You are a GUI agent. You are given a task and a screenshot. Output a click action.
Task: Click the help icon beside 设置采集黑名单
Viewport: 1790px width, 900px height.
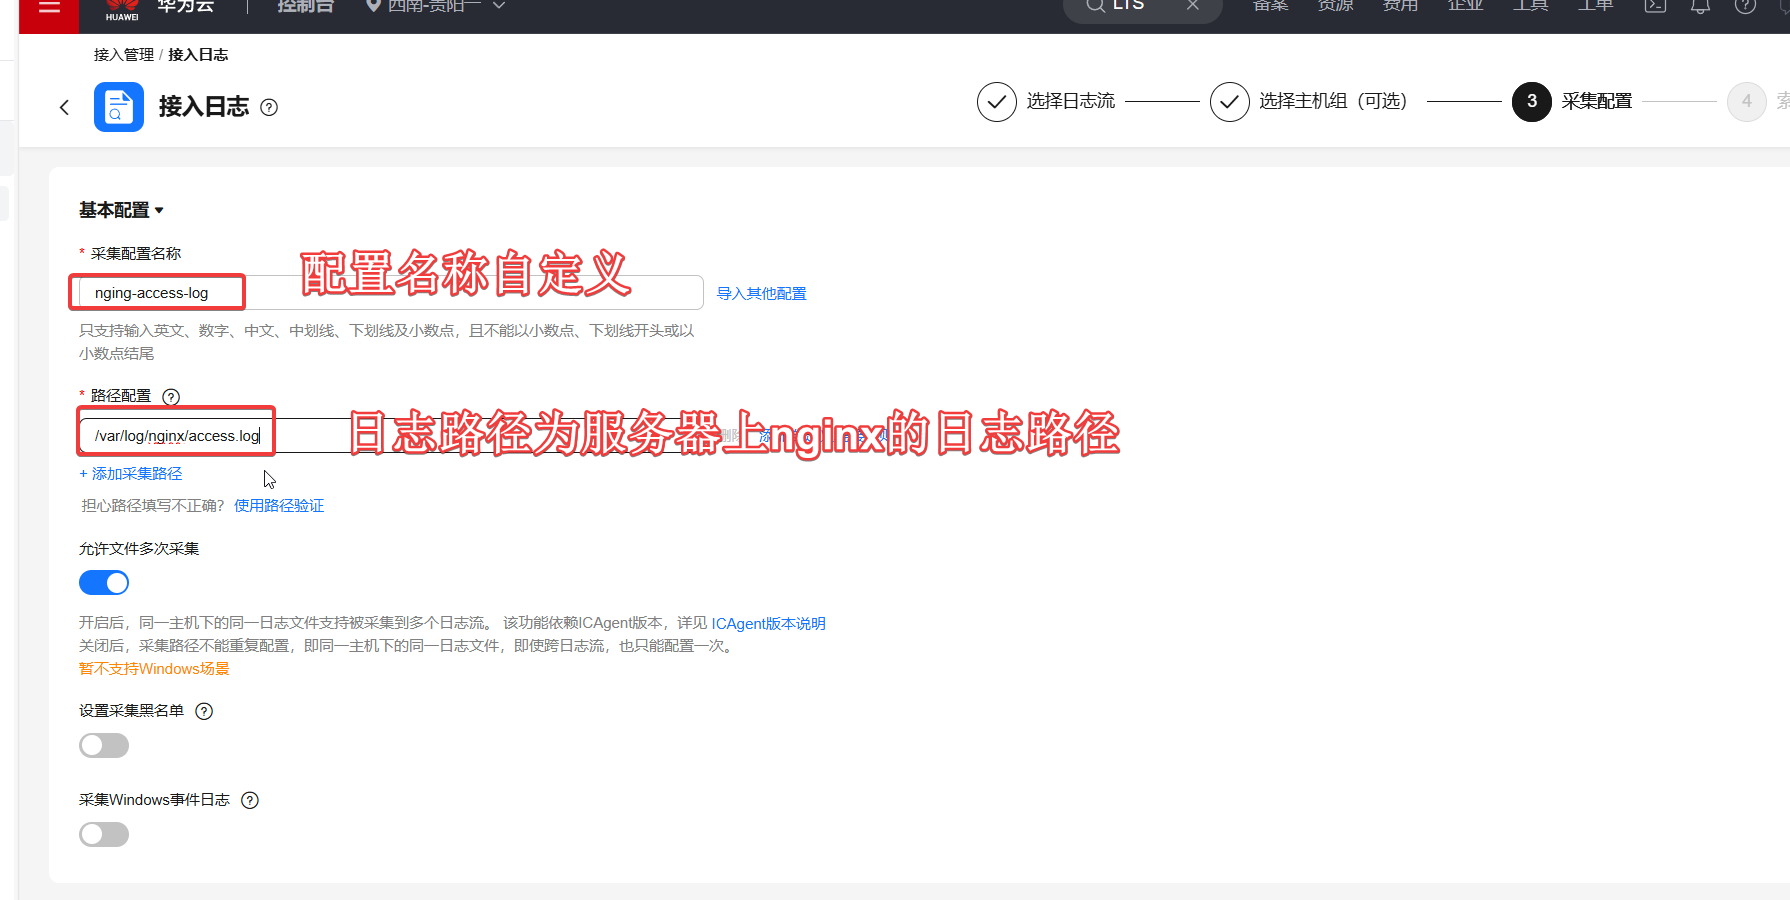204,711
